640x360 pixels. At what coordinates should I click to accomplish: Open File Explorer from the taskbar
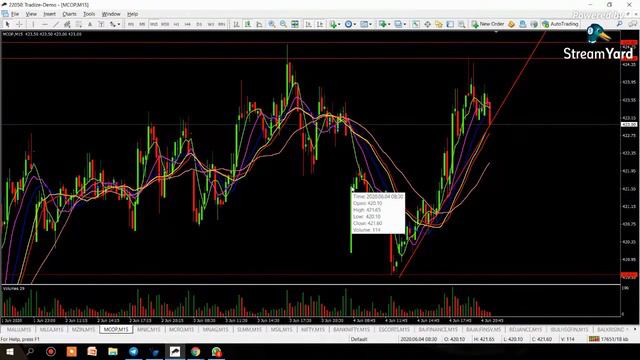coord(113,351)
